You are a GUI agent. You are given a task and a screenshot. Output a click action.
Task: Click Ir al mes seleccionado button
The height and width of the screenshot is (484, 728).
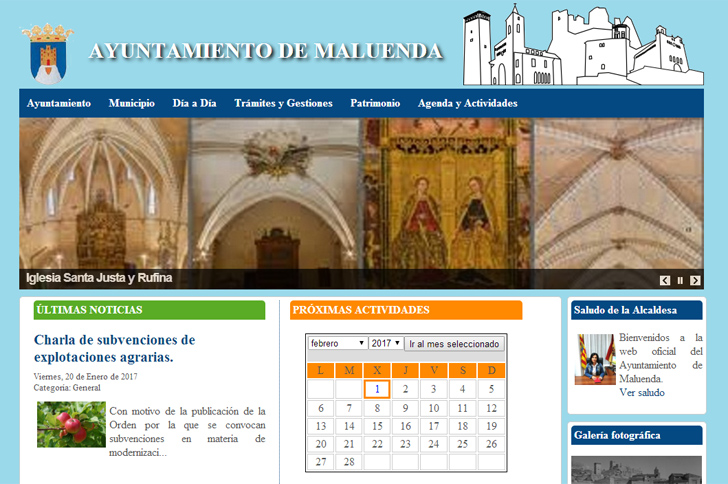tap(454, 344)
